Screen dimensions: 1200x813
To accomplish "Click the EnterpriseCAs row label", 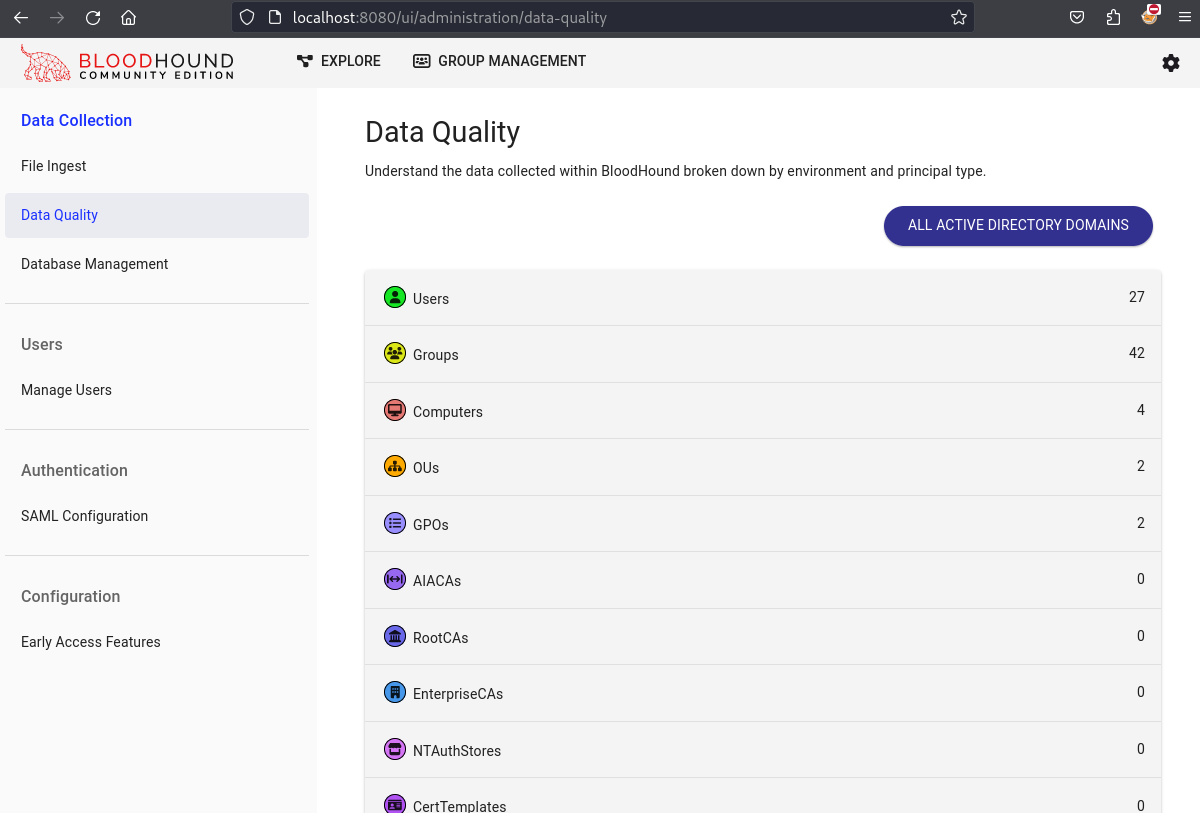I will [458, 694].
